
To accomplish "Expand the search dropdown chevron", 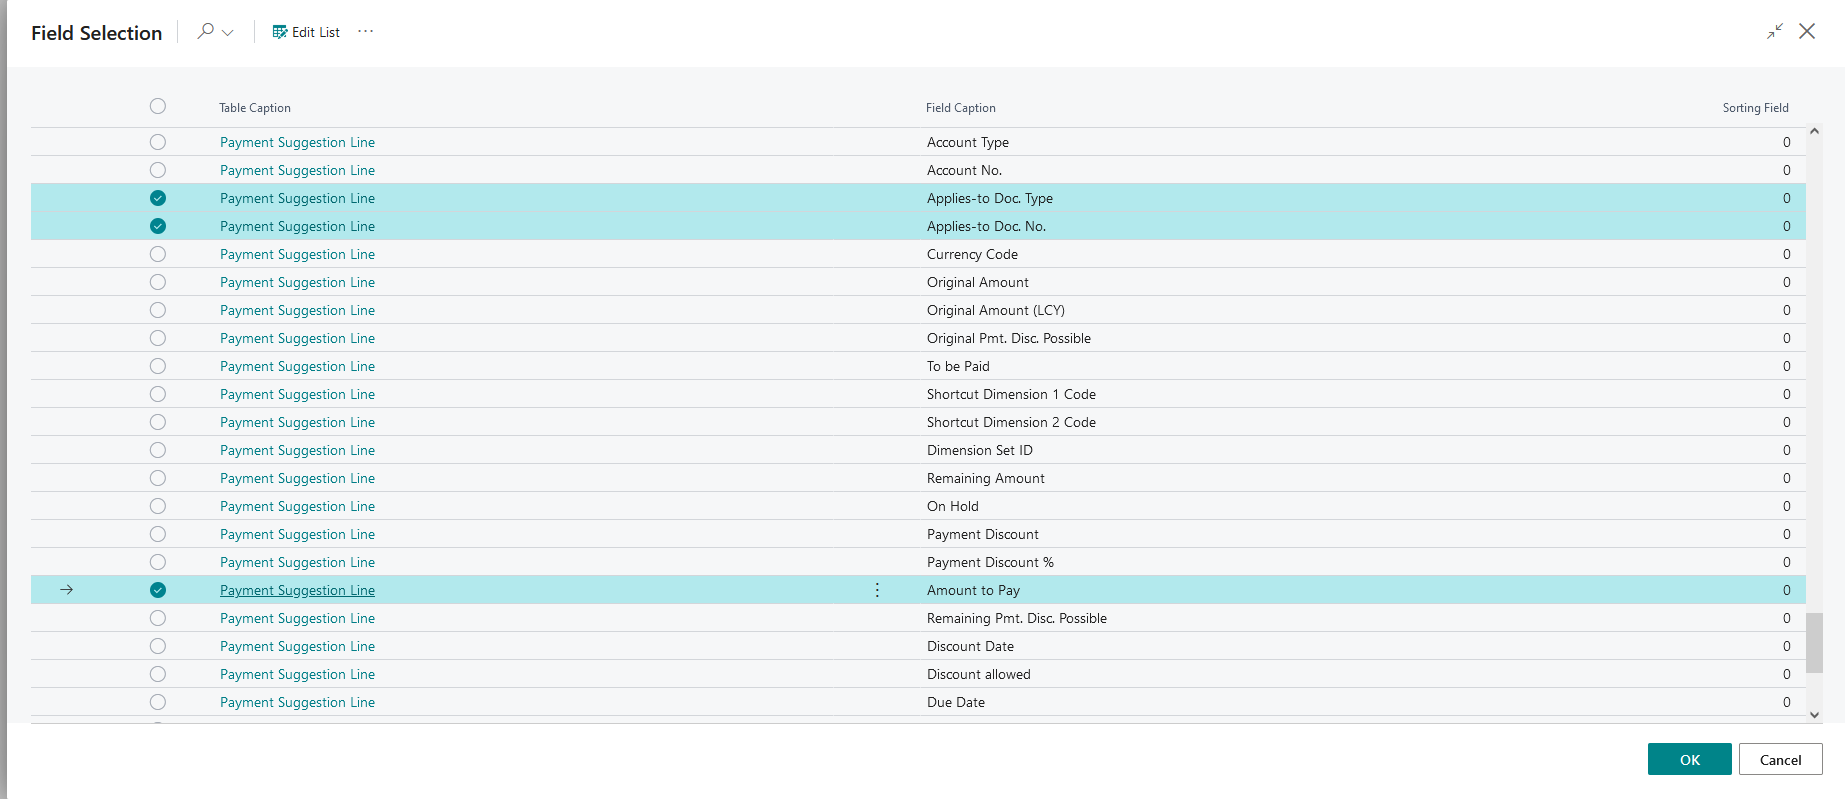I will coord(228,32).
